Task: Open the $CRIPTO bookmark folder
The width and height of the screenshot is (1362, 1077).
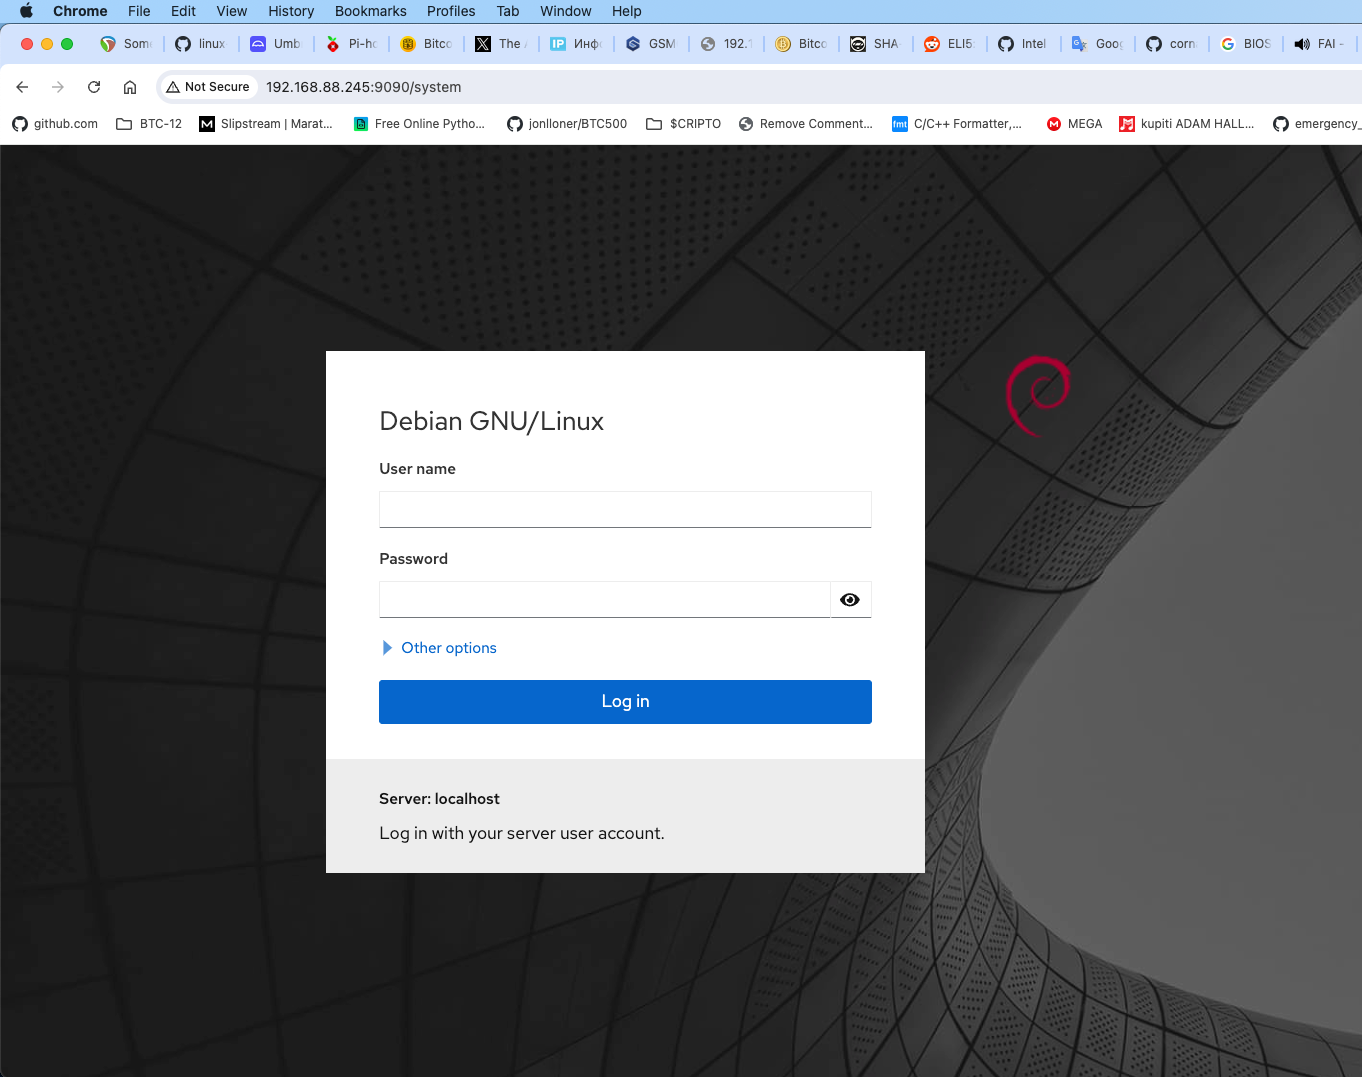Action: pos(684,124)
